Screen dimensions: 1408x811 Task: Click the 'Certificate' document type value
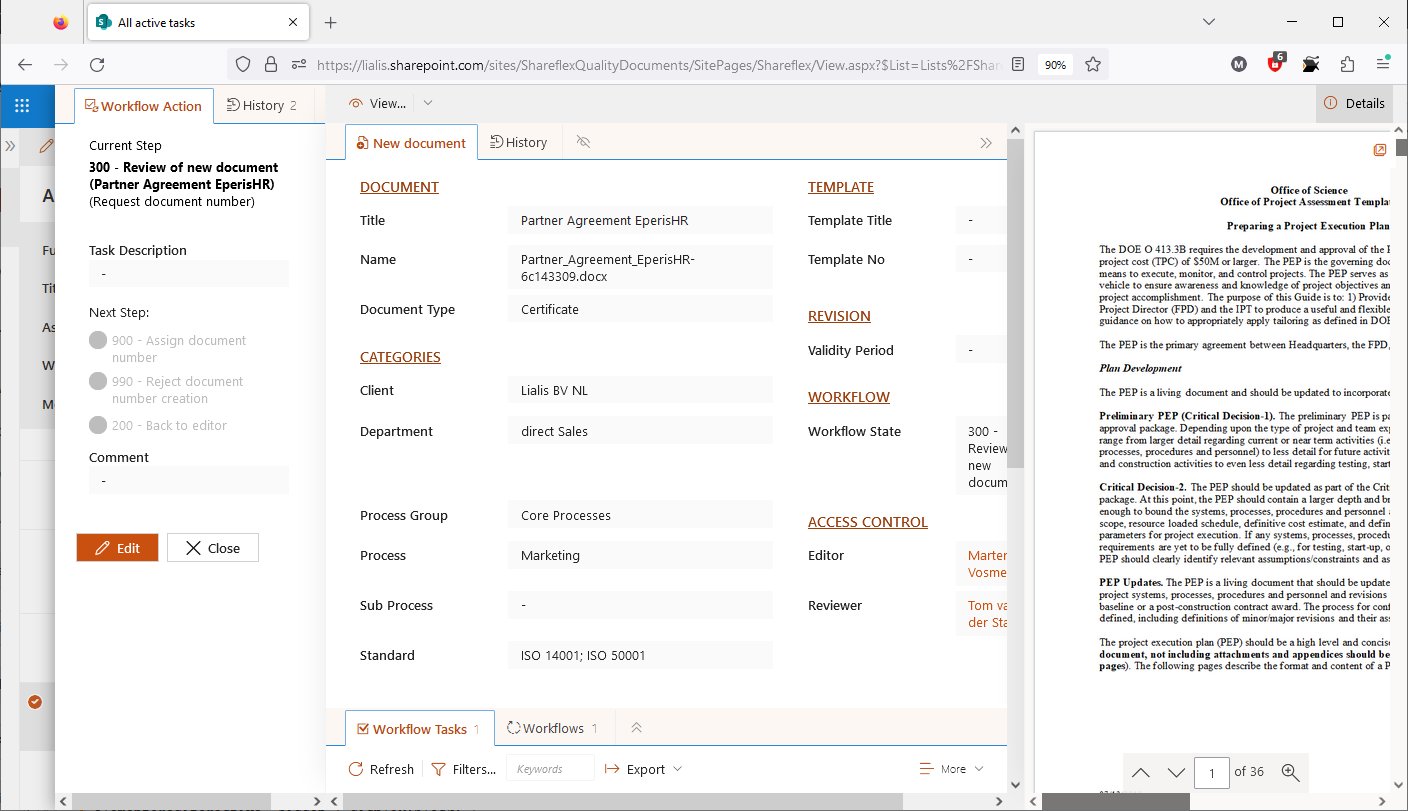(x=550, y=309)
